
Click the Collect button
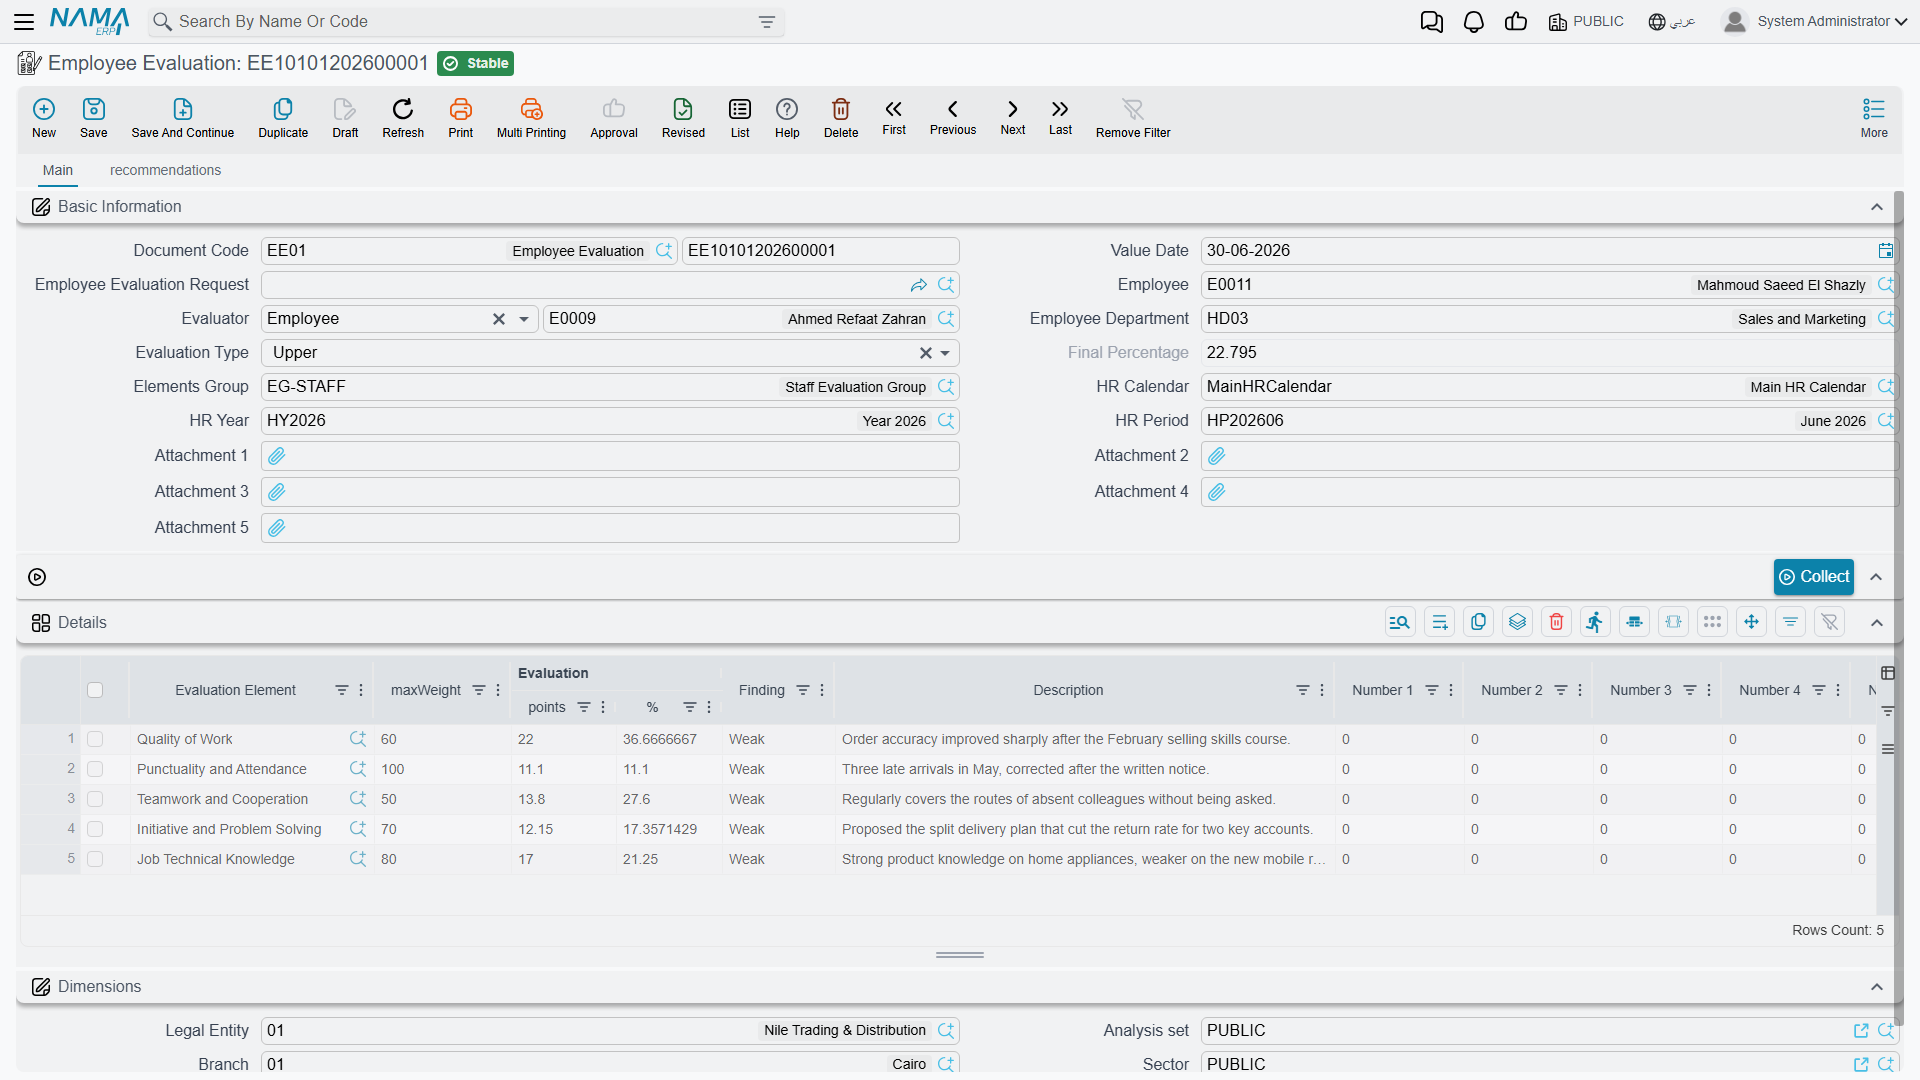pos(1814,577)
